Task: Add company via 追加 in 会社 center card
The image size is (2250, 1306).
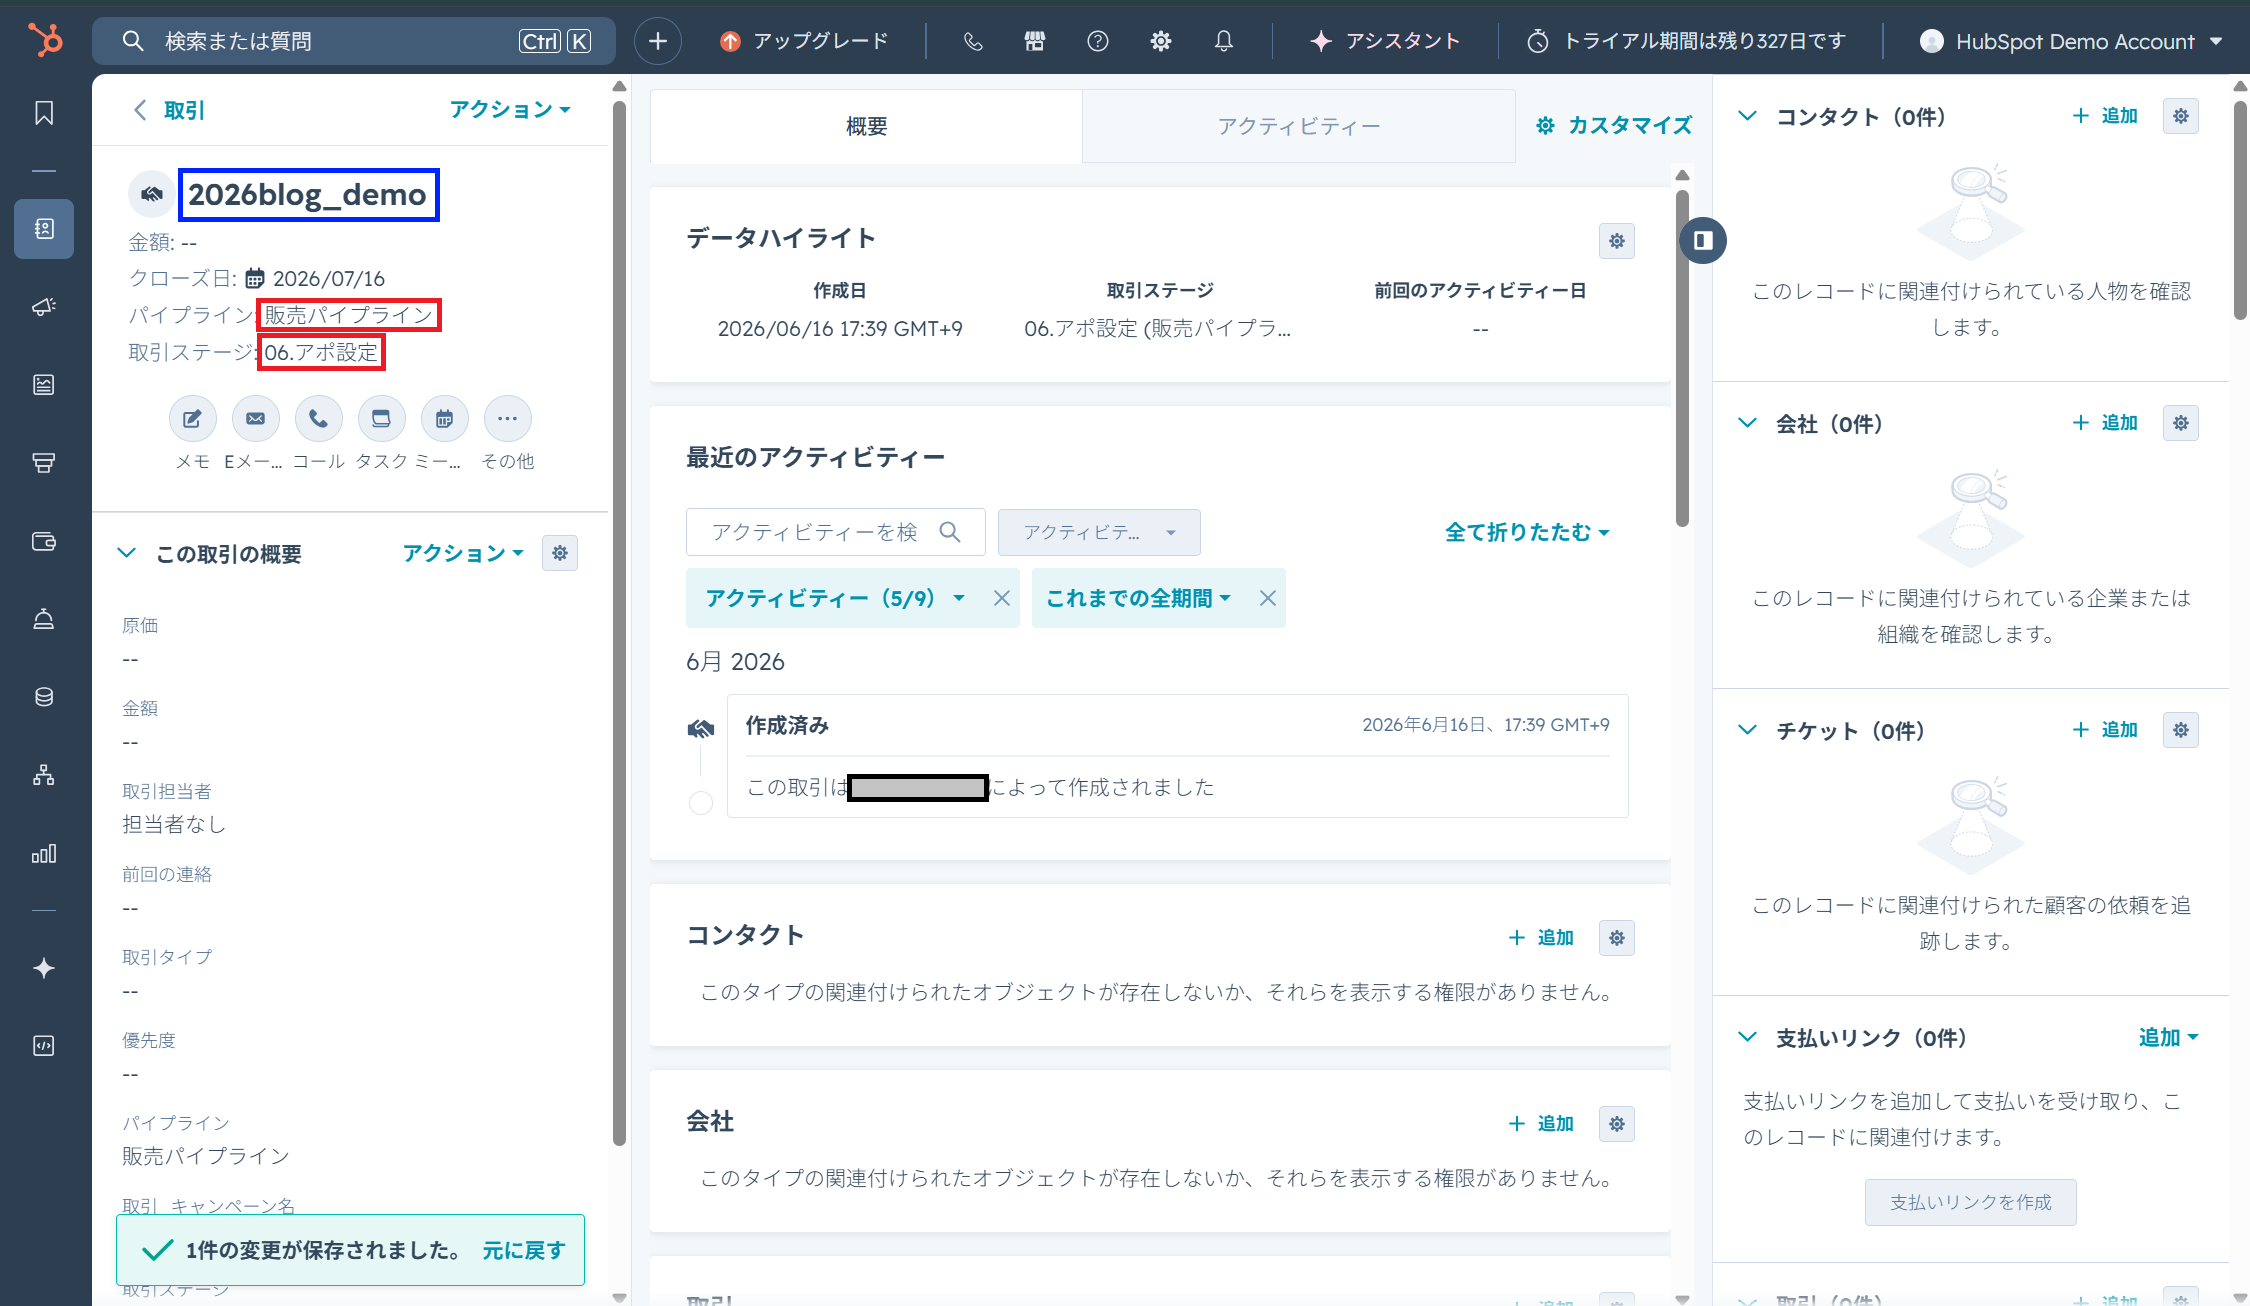Action: tap(1541, 1124)
